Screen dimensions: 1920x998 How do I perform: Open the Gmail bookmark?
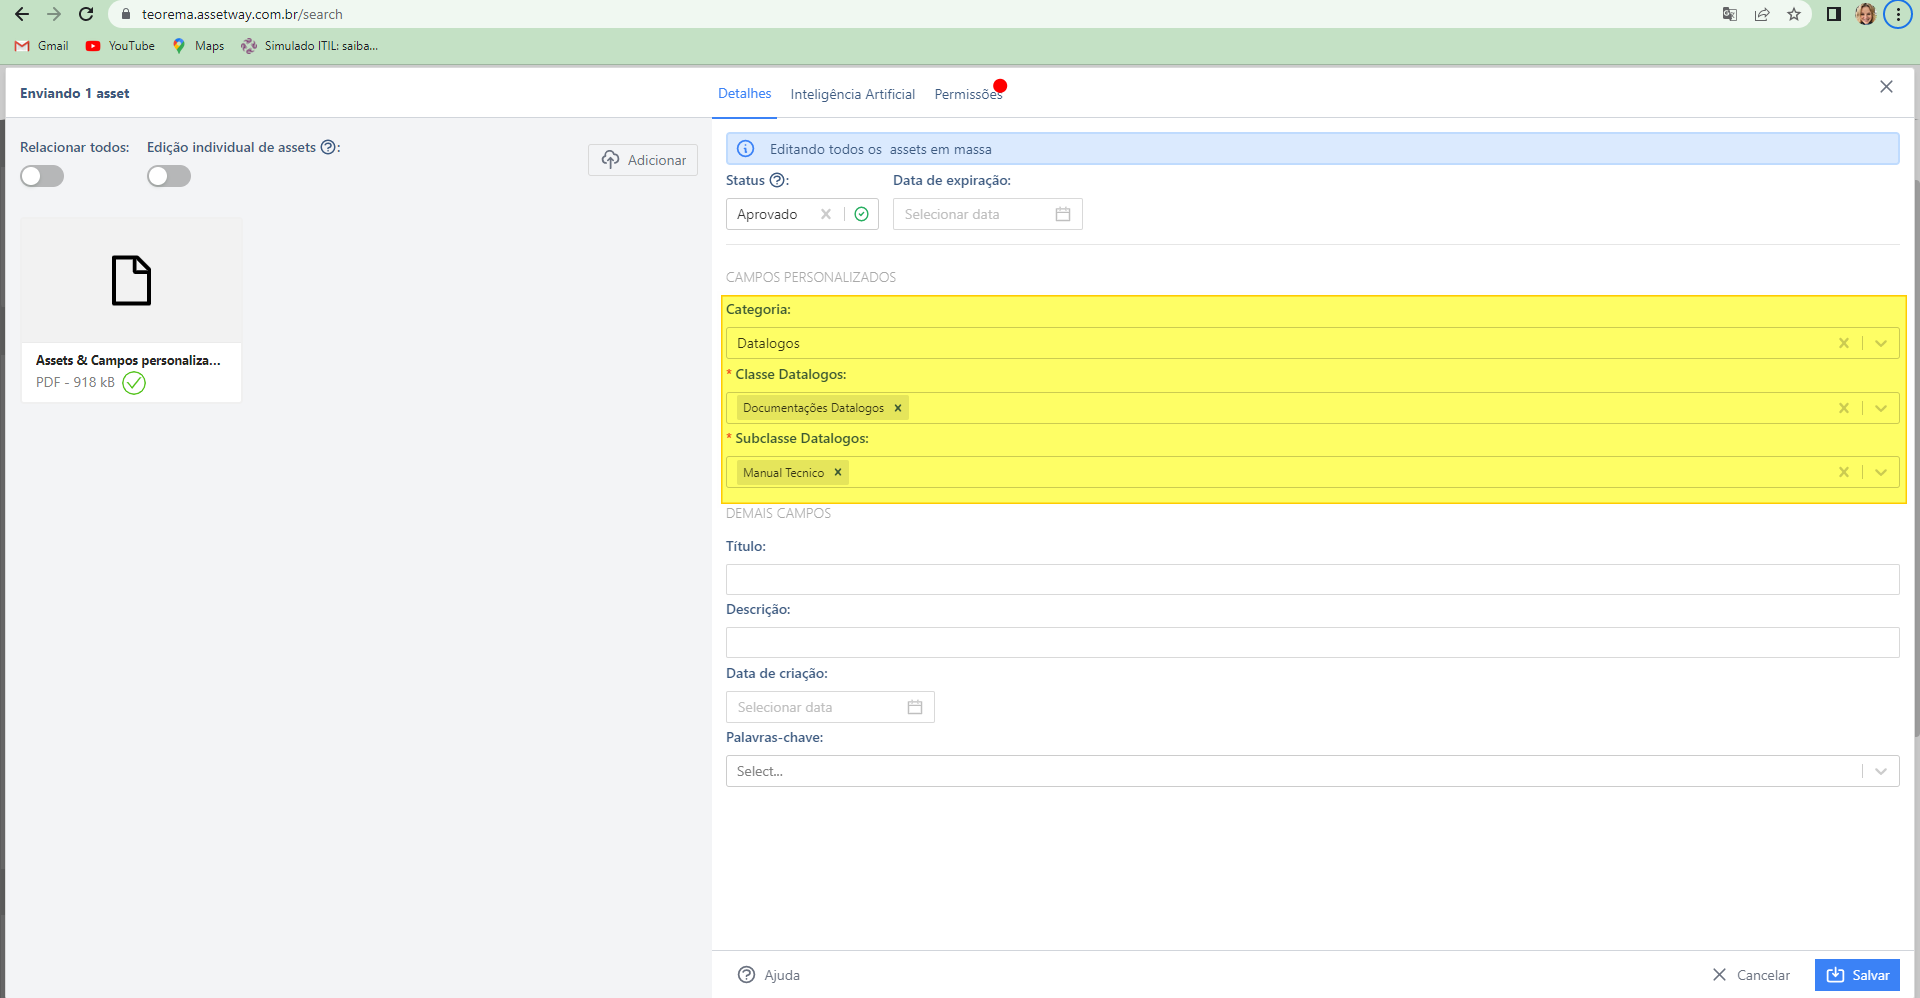tap(41, 46)
